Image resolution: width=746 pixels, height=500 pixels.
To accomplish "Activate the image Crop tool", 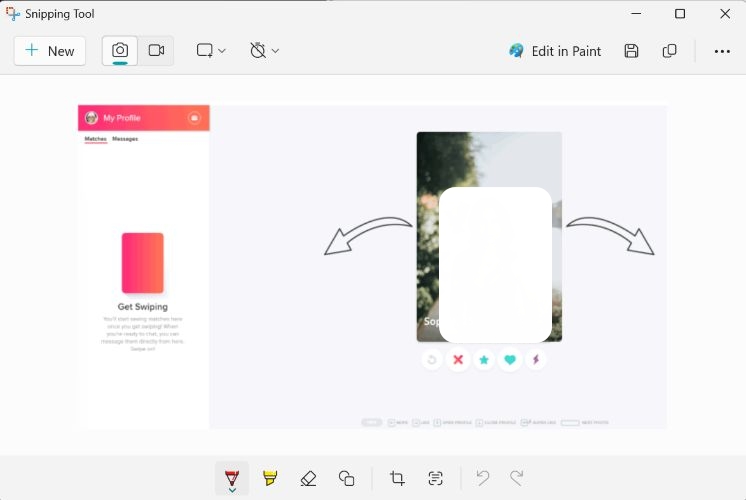I will pos(397,478).
